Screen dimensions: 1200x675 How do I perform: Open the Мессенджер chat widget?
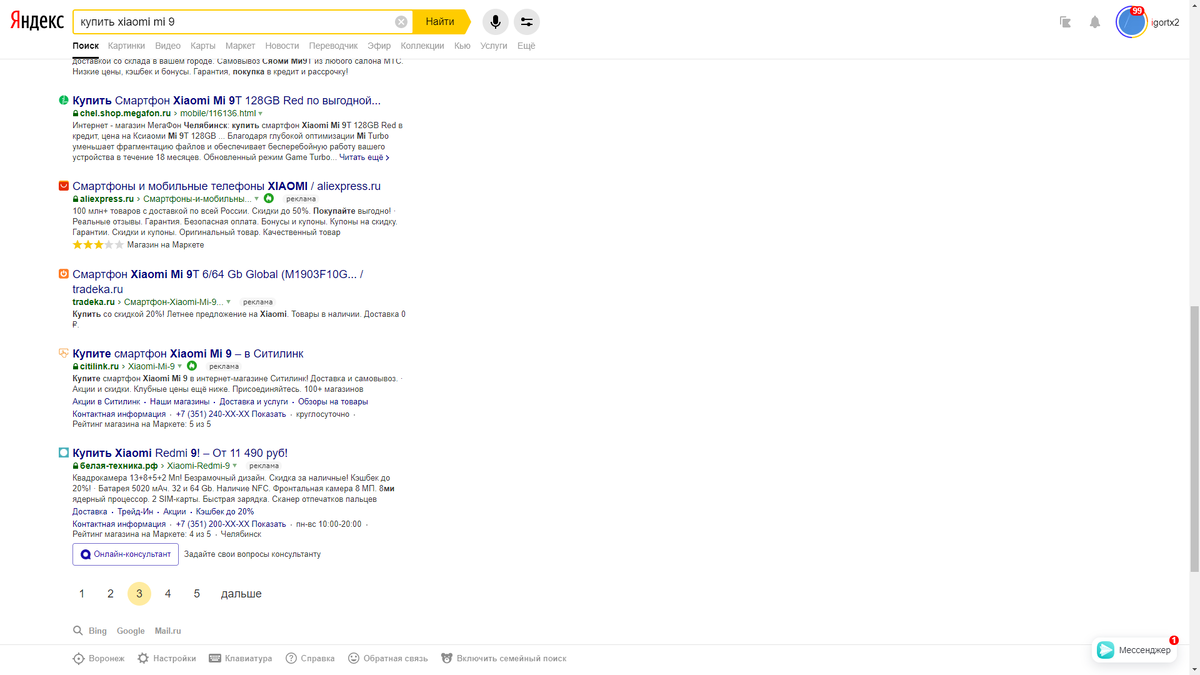pyautogui.click(x=1134, y=650)
